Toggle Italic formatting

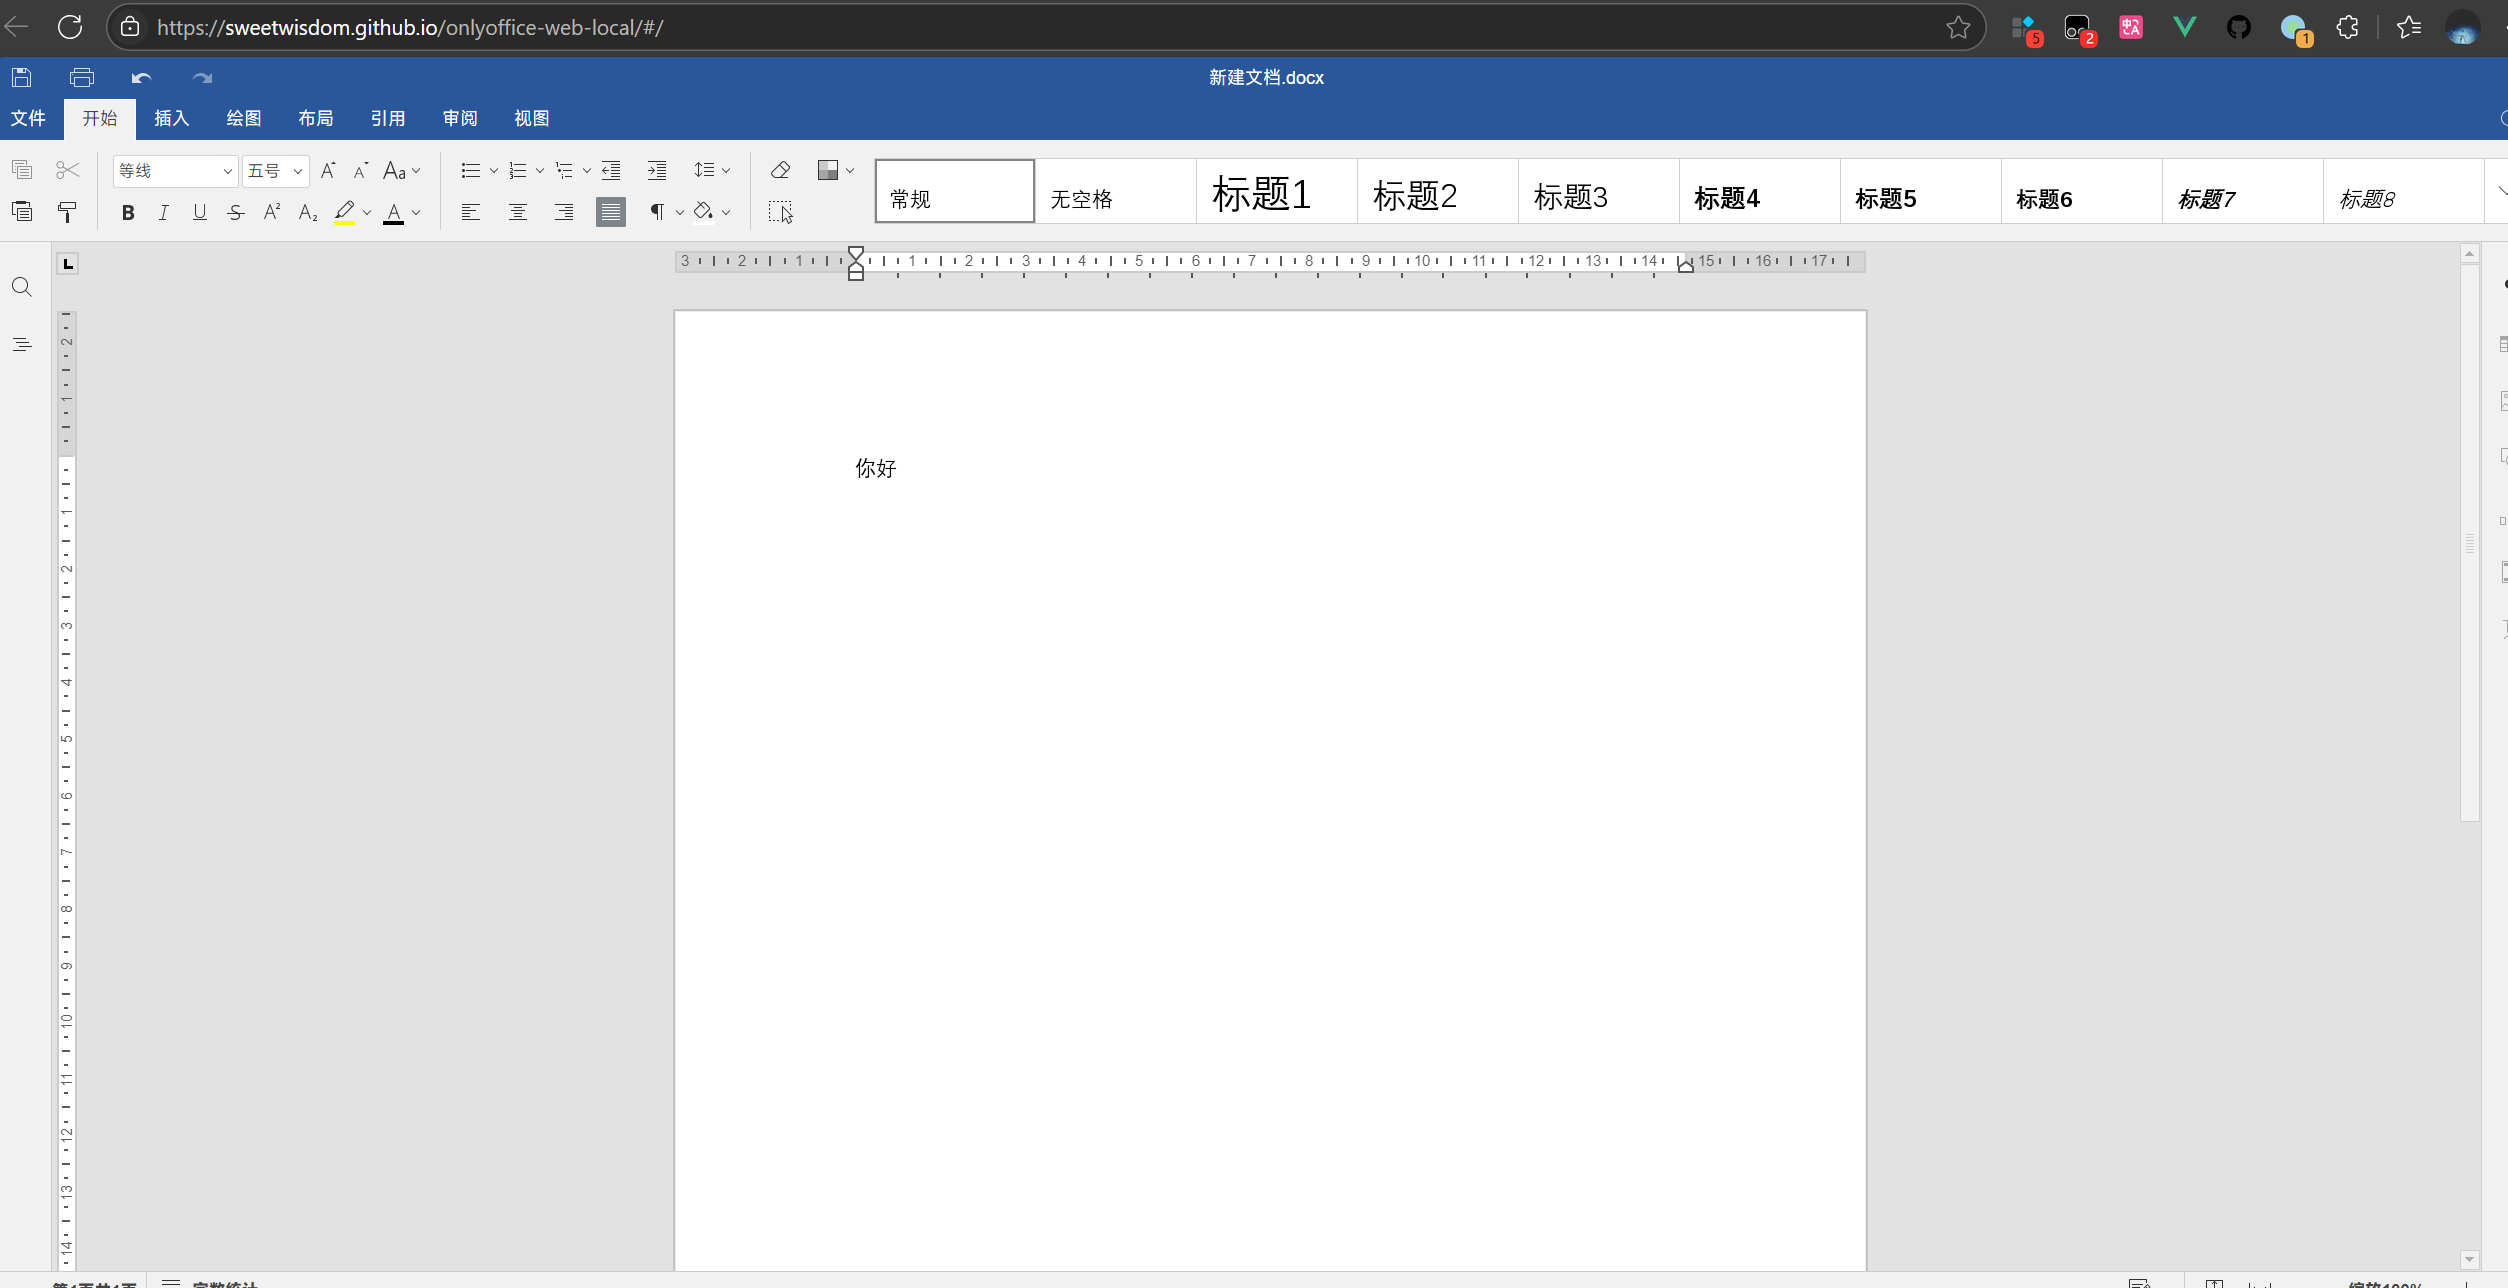(164, 212)
